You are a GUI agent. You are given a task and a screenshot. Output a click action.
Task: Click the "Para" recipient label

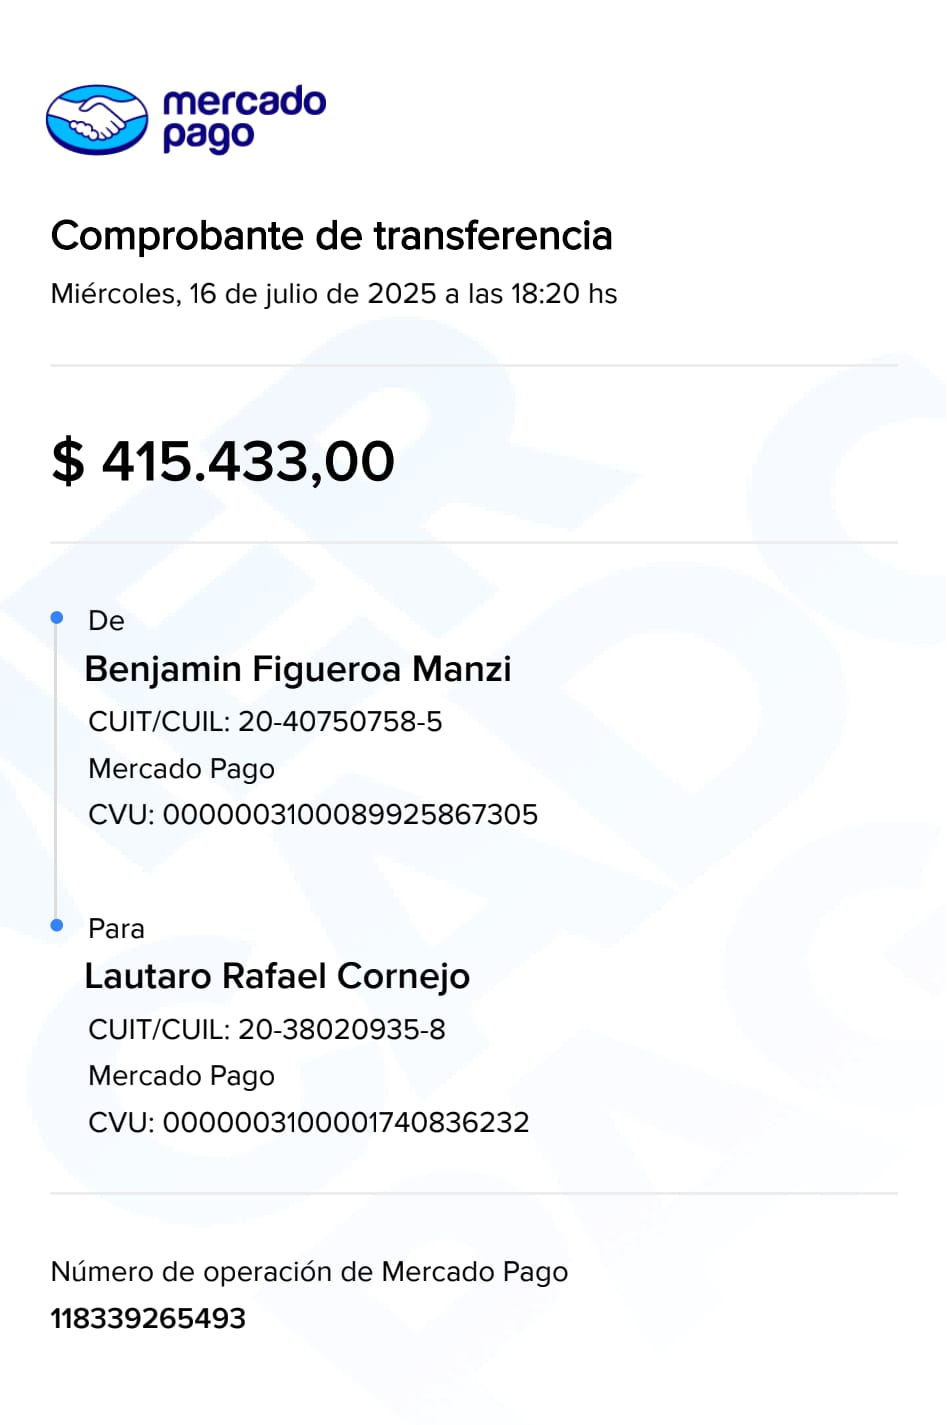tap(116, 929)
